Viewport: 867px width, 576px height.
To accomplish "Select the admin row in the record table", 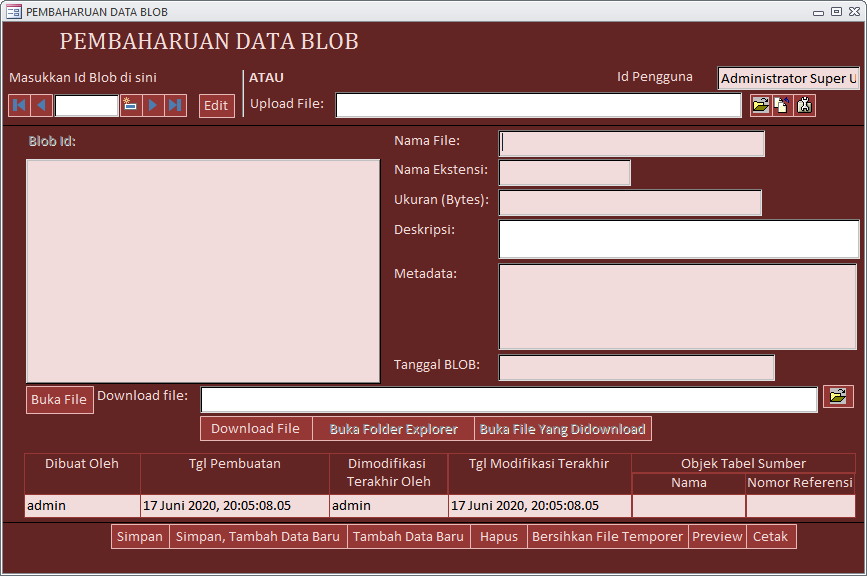I will point(80,505).
